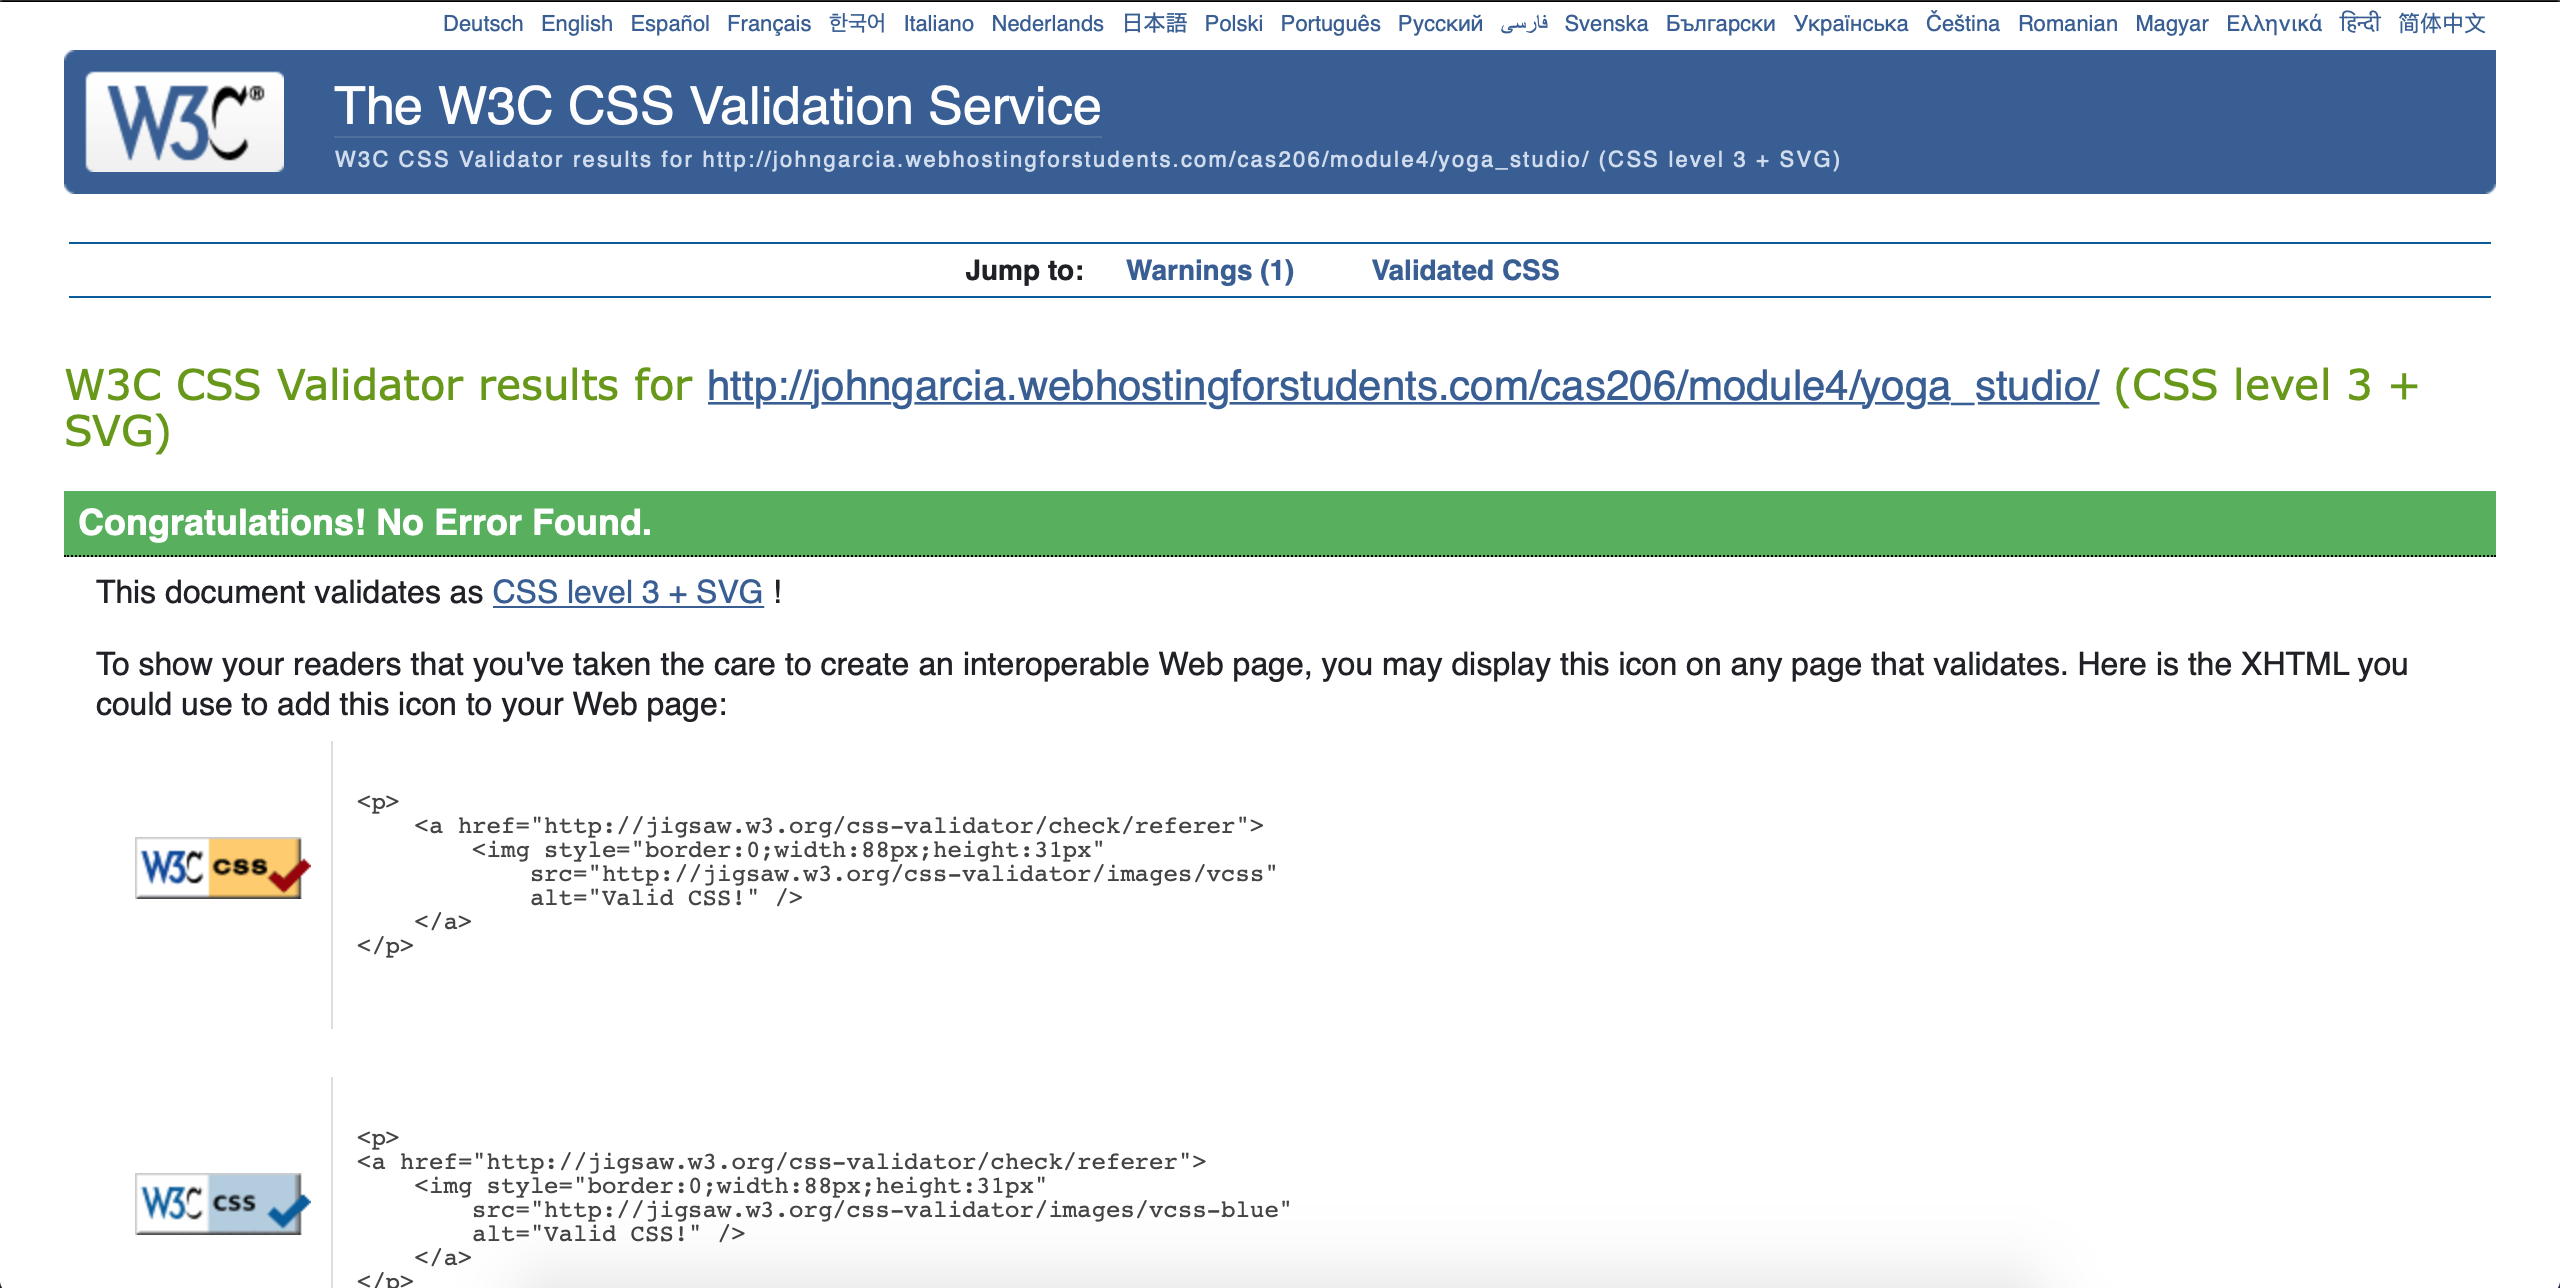Image resolution: width=2560 pixels, height=1288 pixels.
Task: Choose the Svenska language link
Action: (x=1605, y=23)
